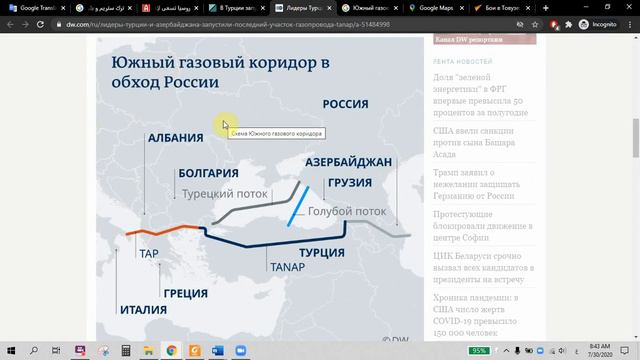Open the red extension icon in the toolbar
Screen dimensions: 640x360
pos(554,25)
